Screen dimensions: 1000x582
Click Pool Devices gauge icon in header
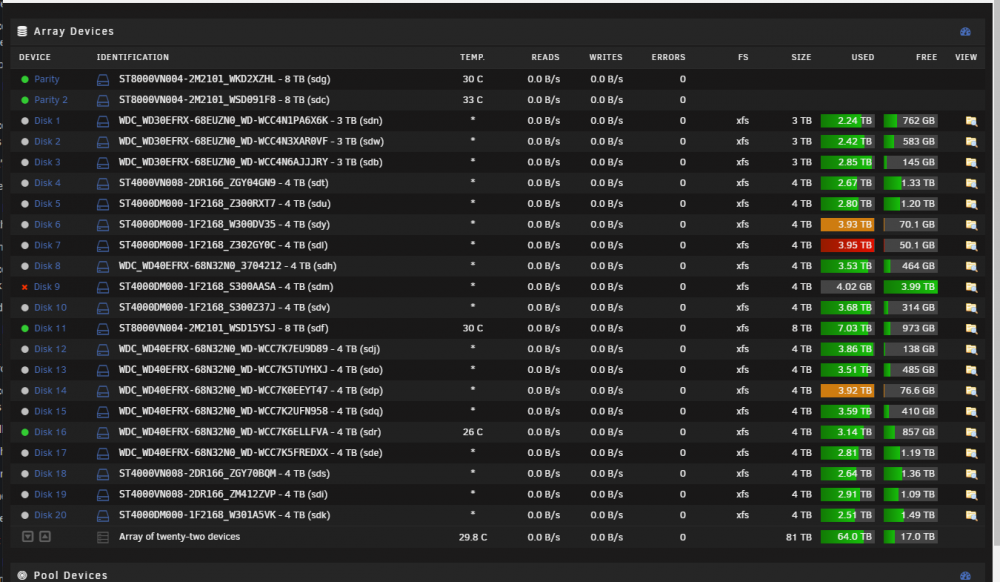(x=965, y=576)
